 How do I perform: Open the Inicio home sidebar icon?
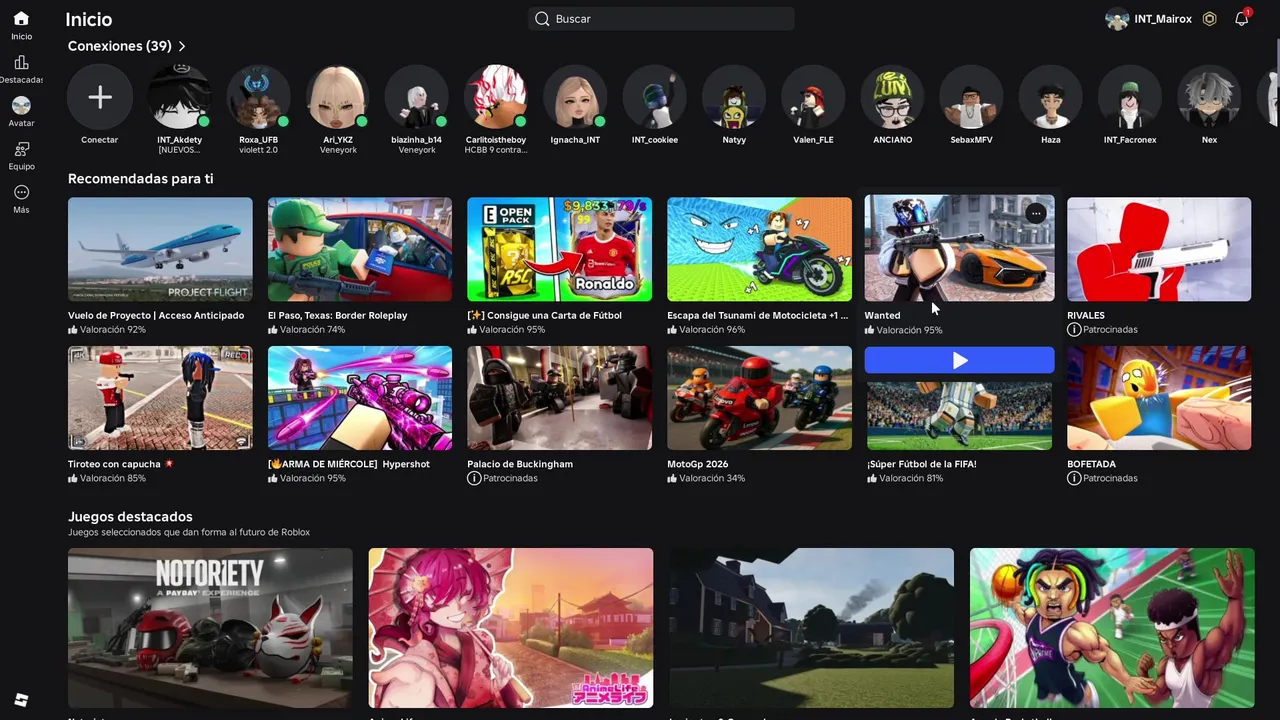point(21,19)
